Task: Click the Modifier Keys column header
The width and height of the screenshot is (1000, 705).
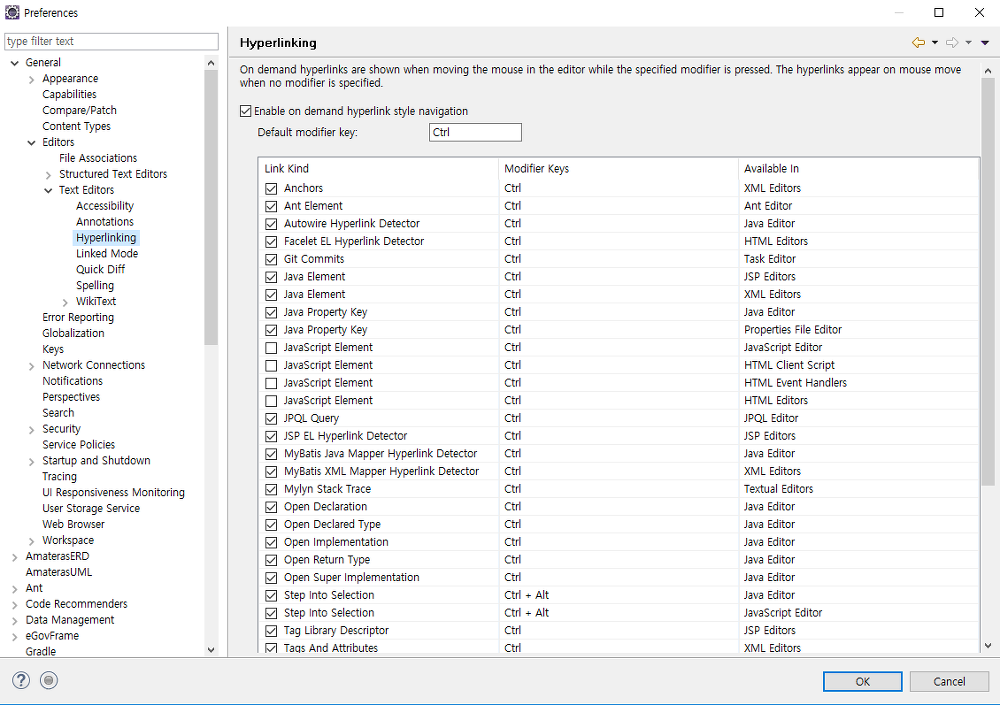Action: coord(618,168)
